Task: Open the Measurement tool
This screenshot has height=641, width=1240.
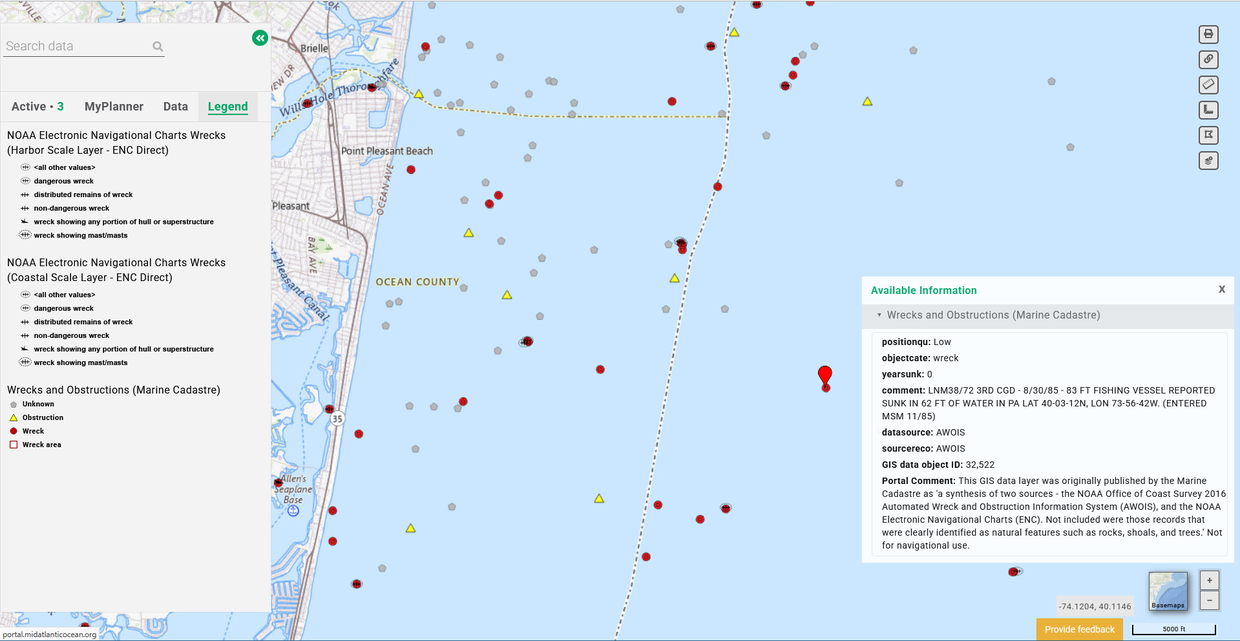Action: click(x=1208, y=109)
